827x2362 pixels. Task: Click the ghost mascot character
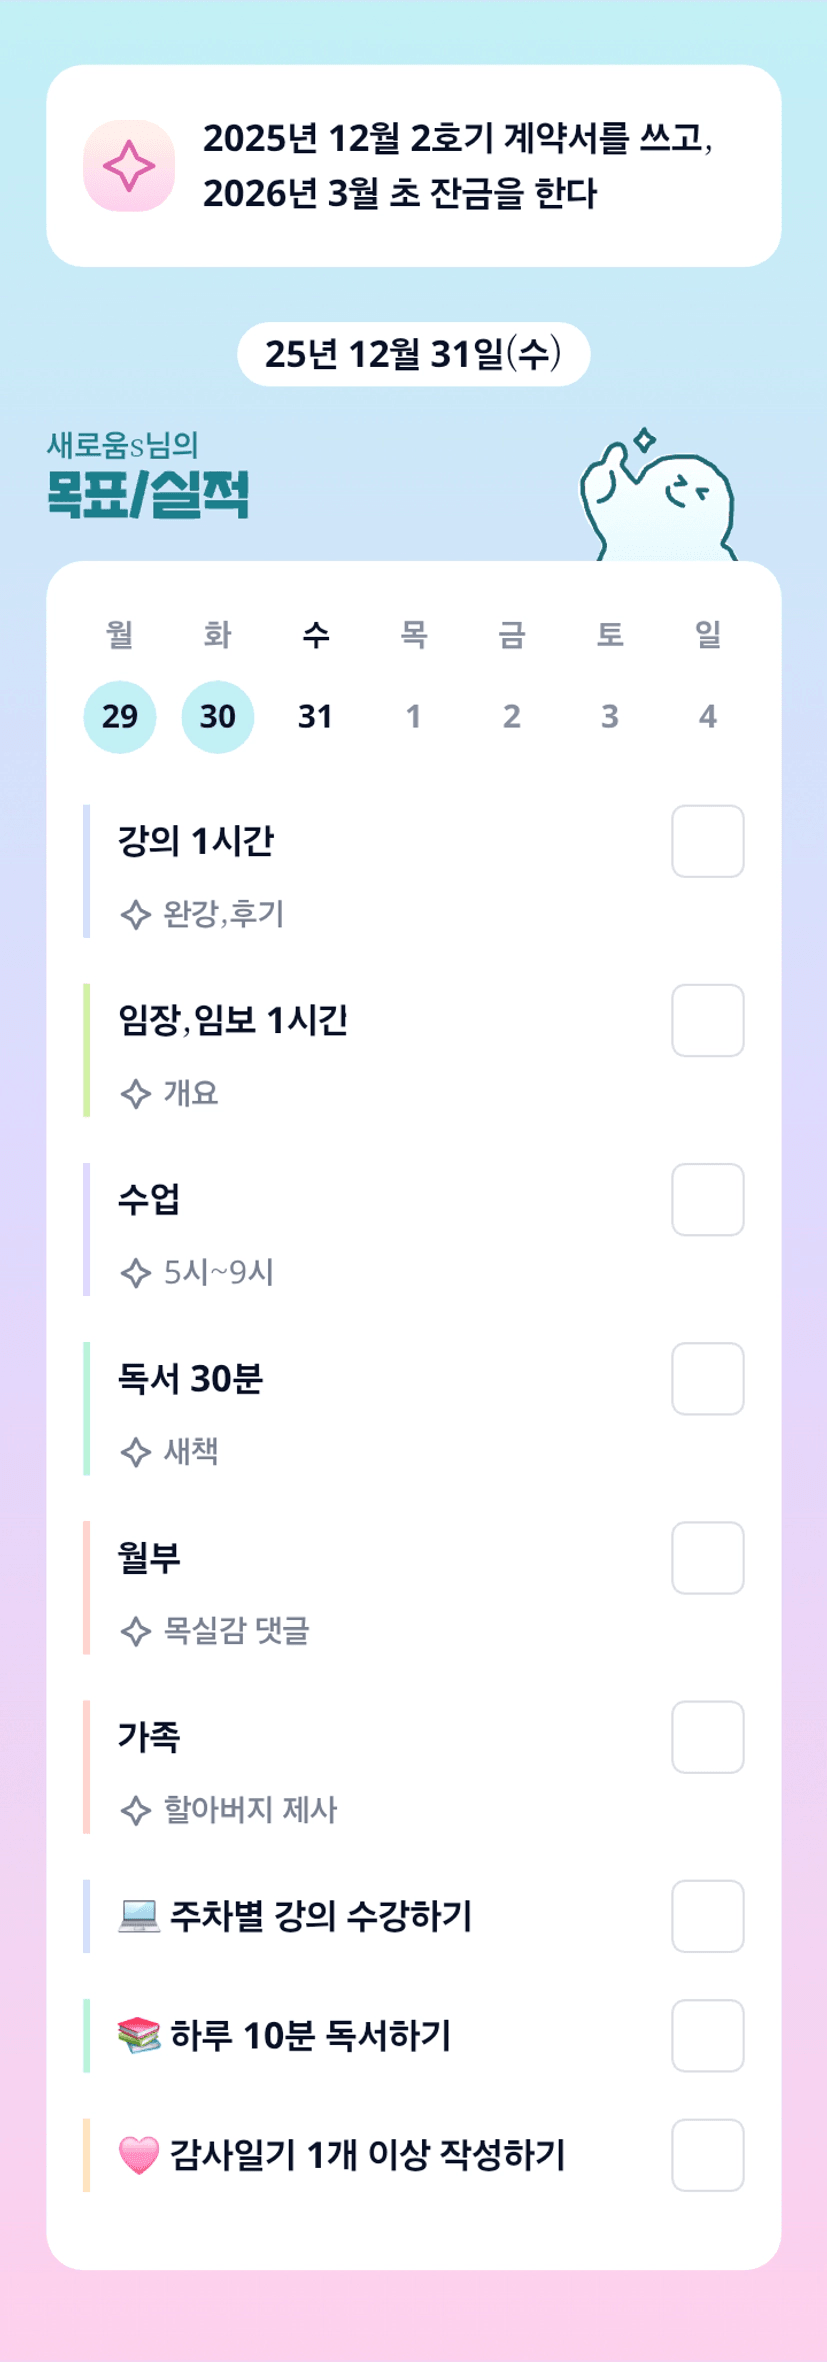point(660,499)
